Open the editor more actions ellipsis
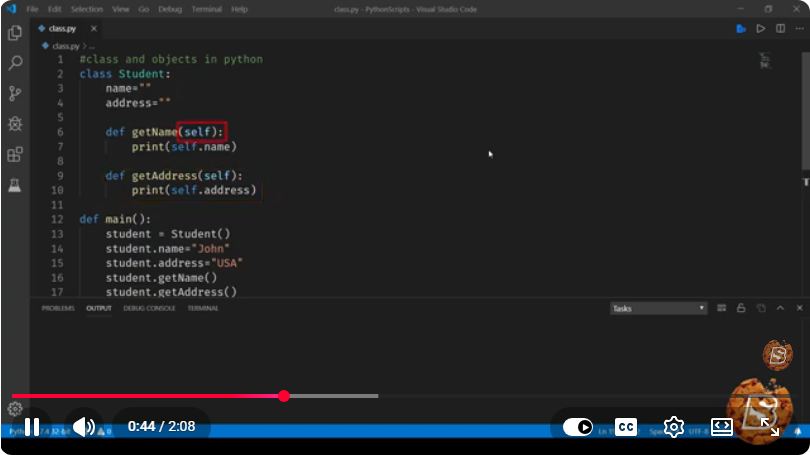Viewport: 810px width, 455px height. [x=800, y=29]
